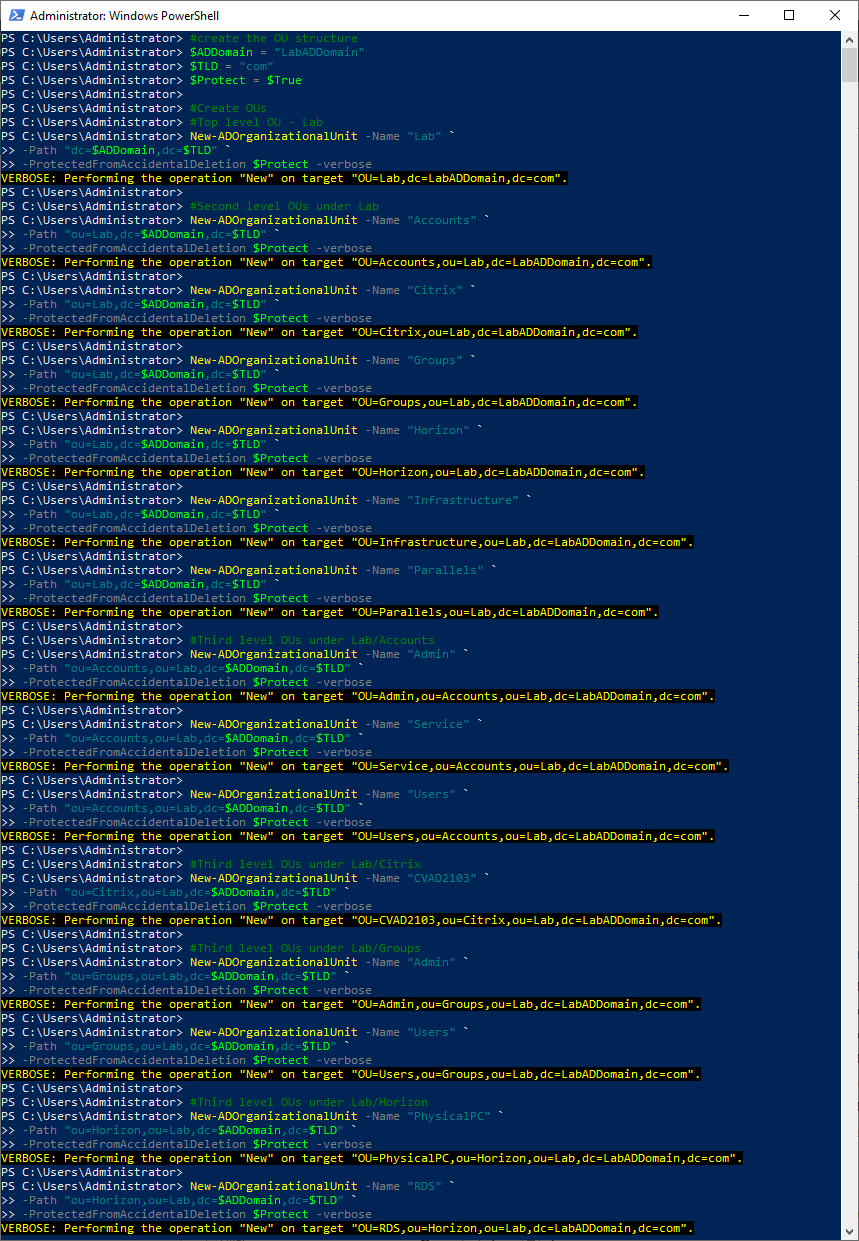Image resolution: width=859 pixels, height=1241 pixels.
Task: Select the VERBOSE output for OU=PhysicalPC
Action: pos(371,1158)
